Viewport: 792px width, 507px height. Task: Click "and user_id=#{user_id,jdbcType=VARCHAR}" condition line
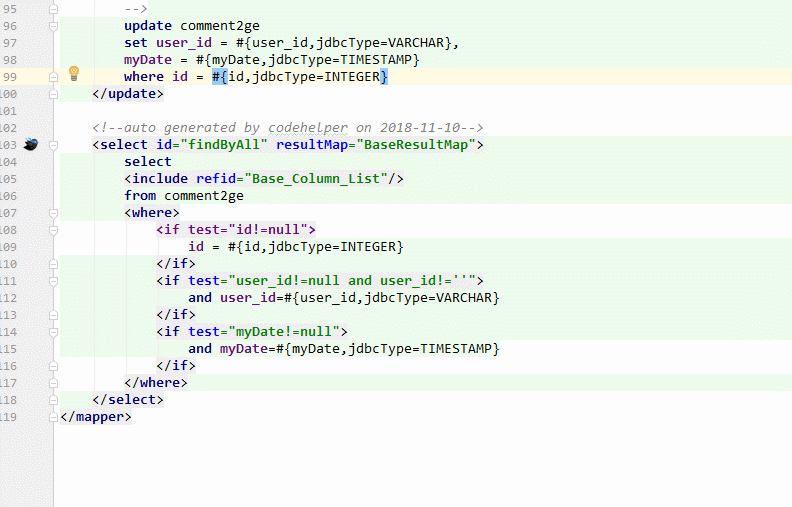point(344,298)
